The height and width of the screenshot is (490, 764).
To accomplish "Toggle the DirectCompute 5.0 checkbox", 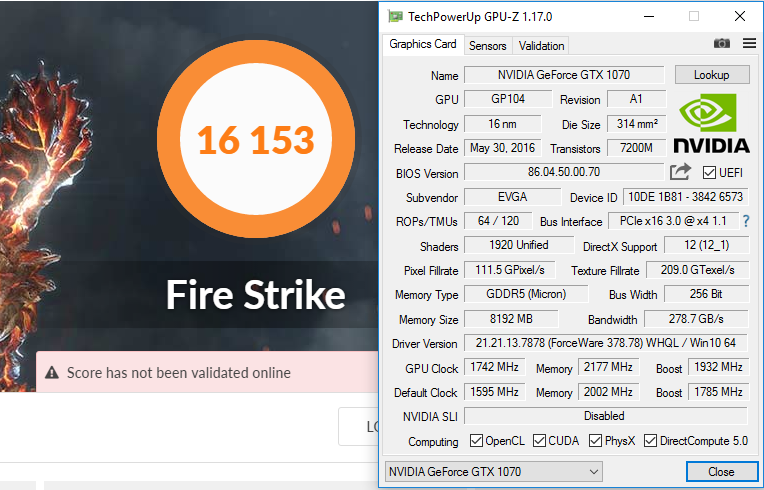I will [x=650, y=441].
